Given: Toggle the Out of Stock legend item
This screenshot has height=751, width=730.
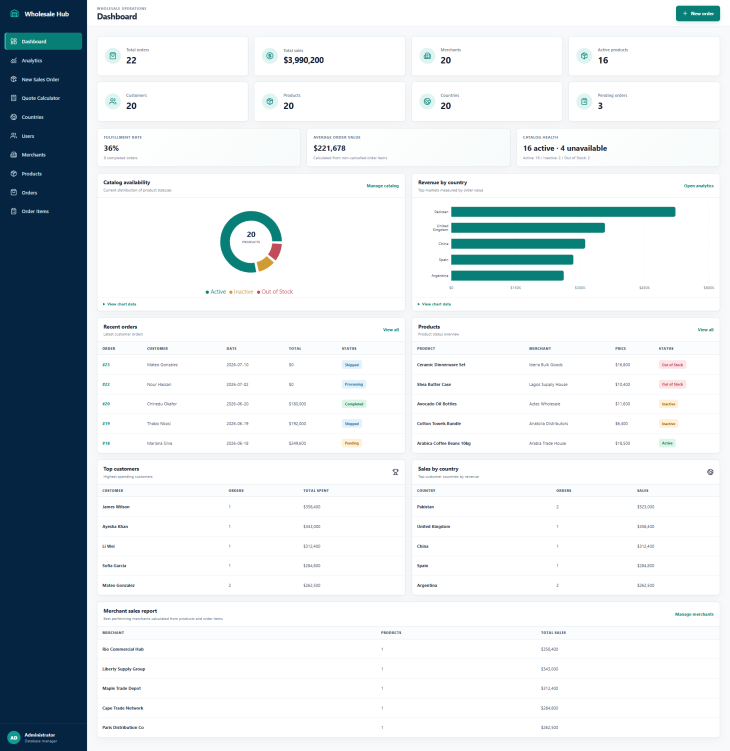Looking at the screenshot, I should pyautogui.click(x=275, y=292).
